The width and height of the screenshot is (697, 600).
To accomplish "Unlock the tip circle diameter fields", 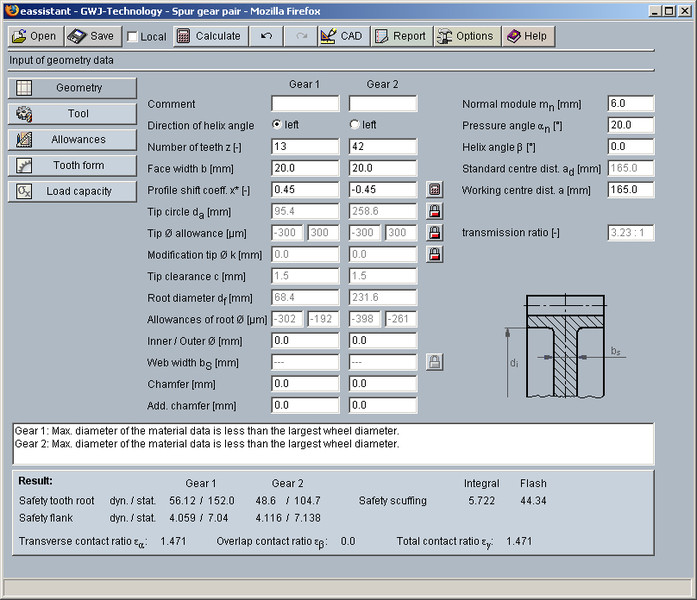I will coord(434,211).
